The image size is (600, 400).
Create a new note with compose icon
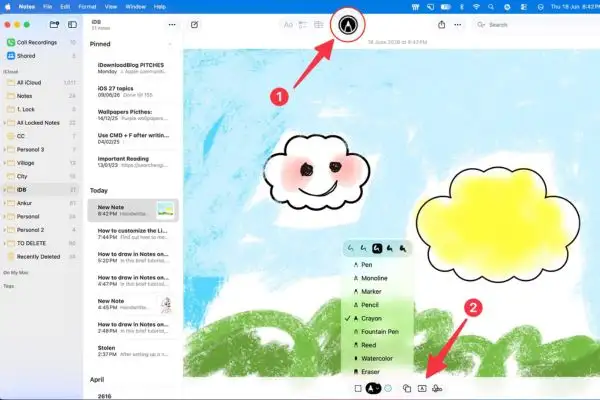pyautogui.click(x=194, y=25)
